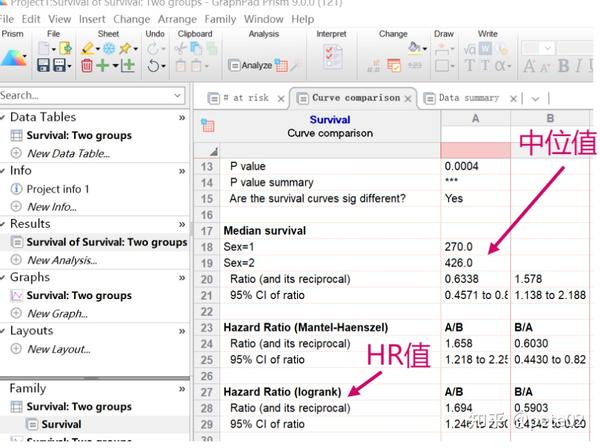Open the highlighter color dropdown arrow

(97, 49)
